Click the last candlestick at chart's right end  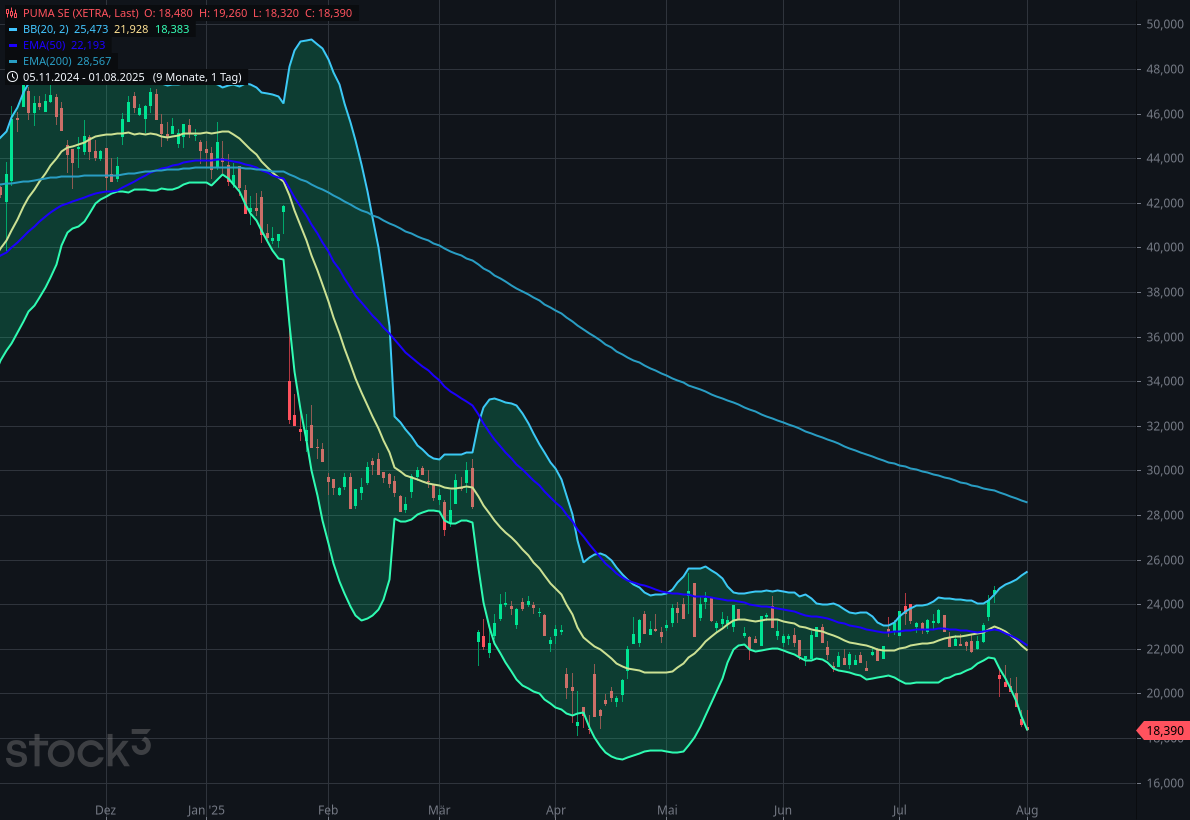click(1023, 722)
